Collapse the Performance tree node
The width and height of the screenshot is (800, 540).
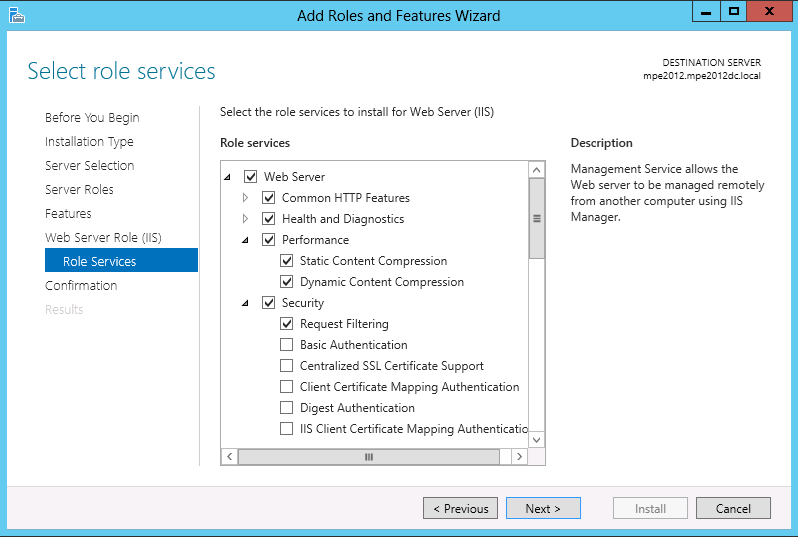(245, 240)
